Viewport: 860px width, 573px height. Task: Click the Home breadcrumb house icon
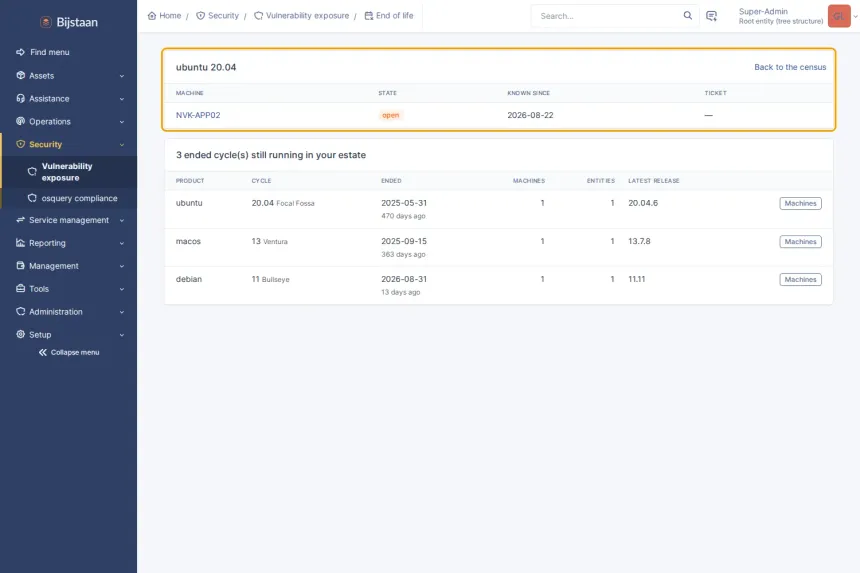click(152, 16)
